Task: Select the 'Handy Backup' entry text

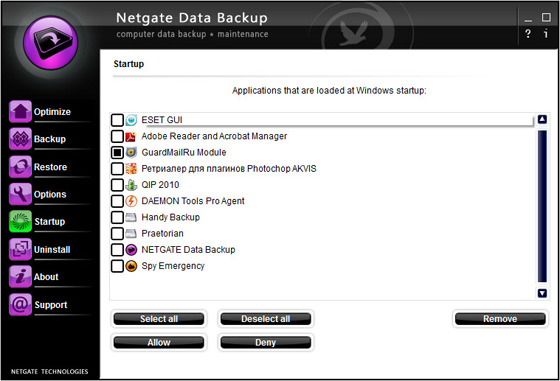Action: [171, 217]
